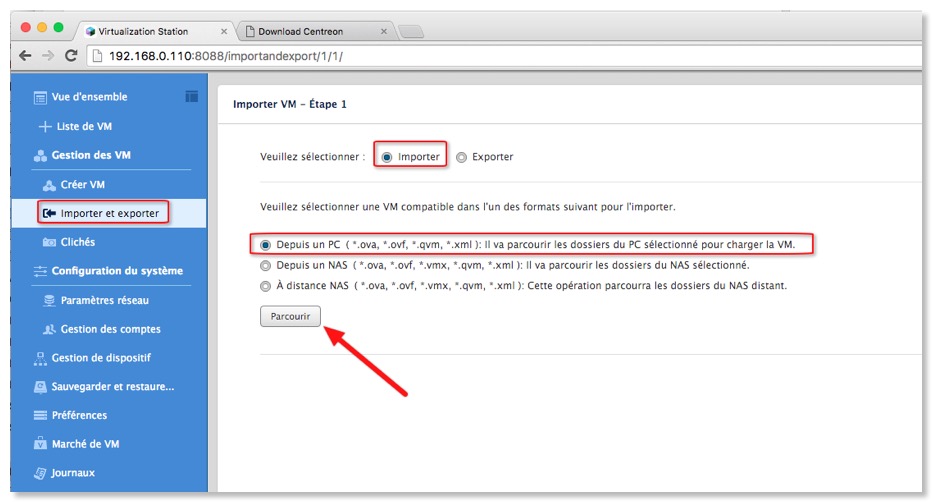932x502 pixels.
Task: Open Importer et exporter menu item
Action: [x=109, y=213]
